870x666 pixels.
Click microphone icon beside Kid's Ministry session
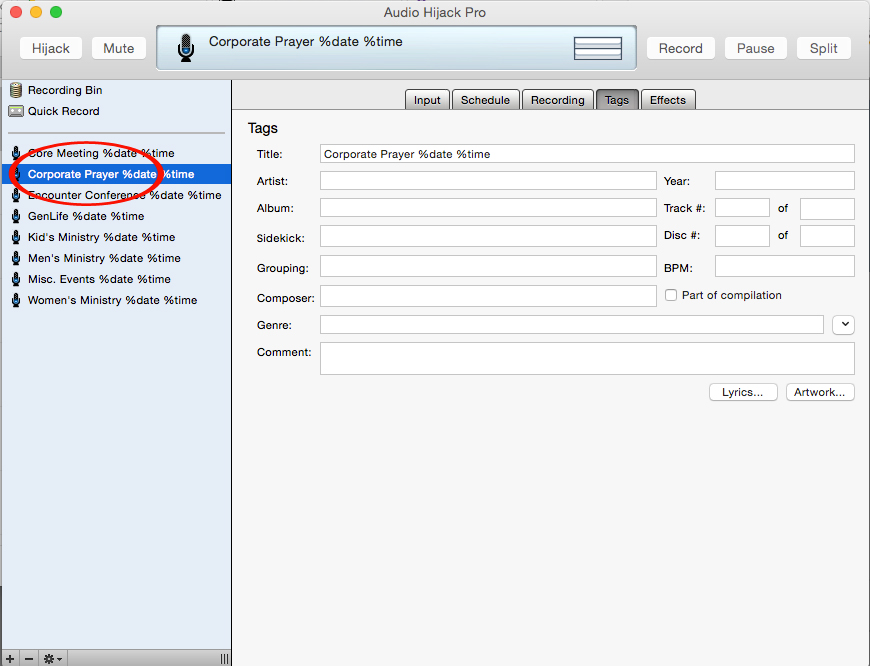[16, 237]
